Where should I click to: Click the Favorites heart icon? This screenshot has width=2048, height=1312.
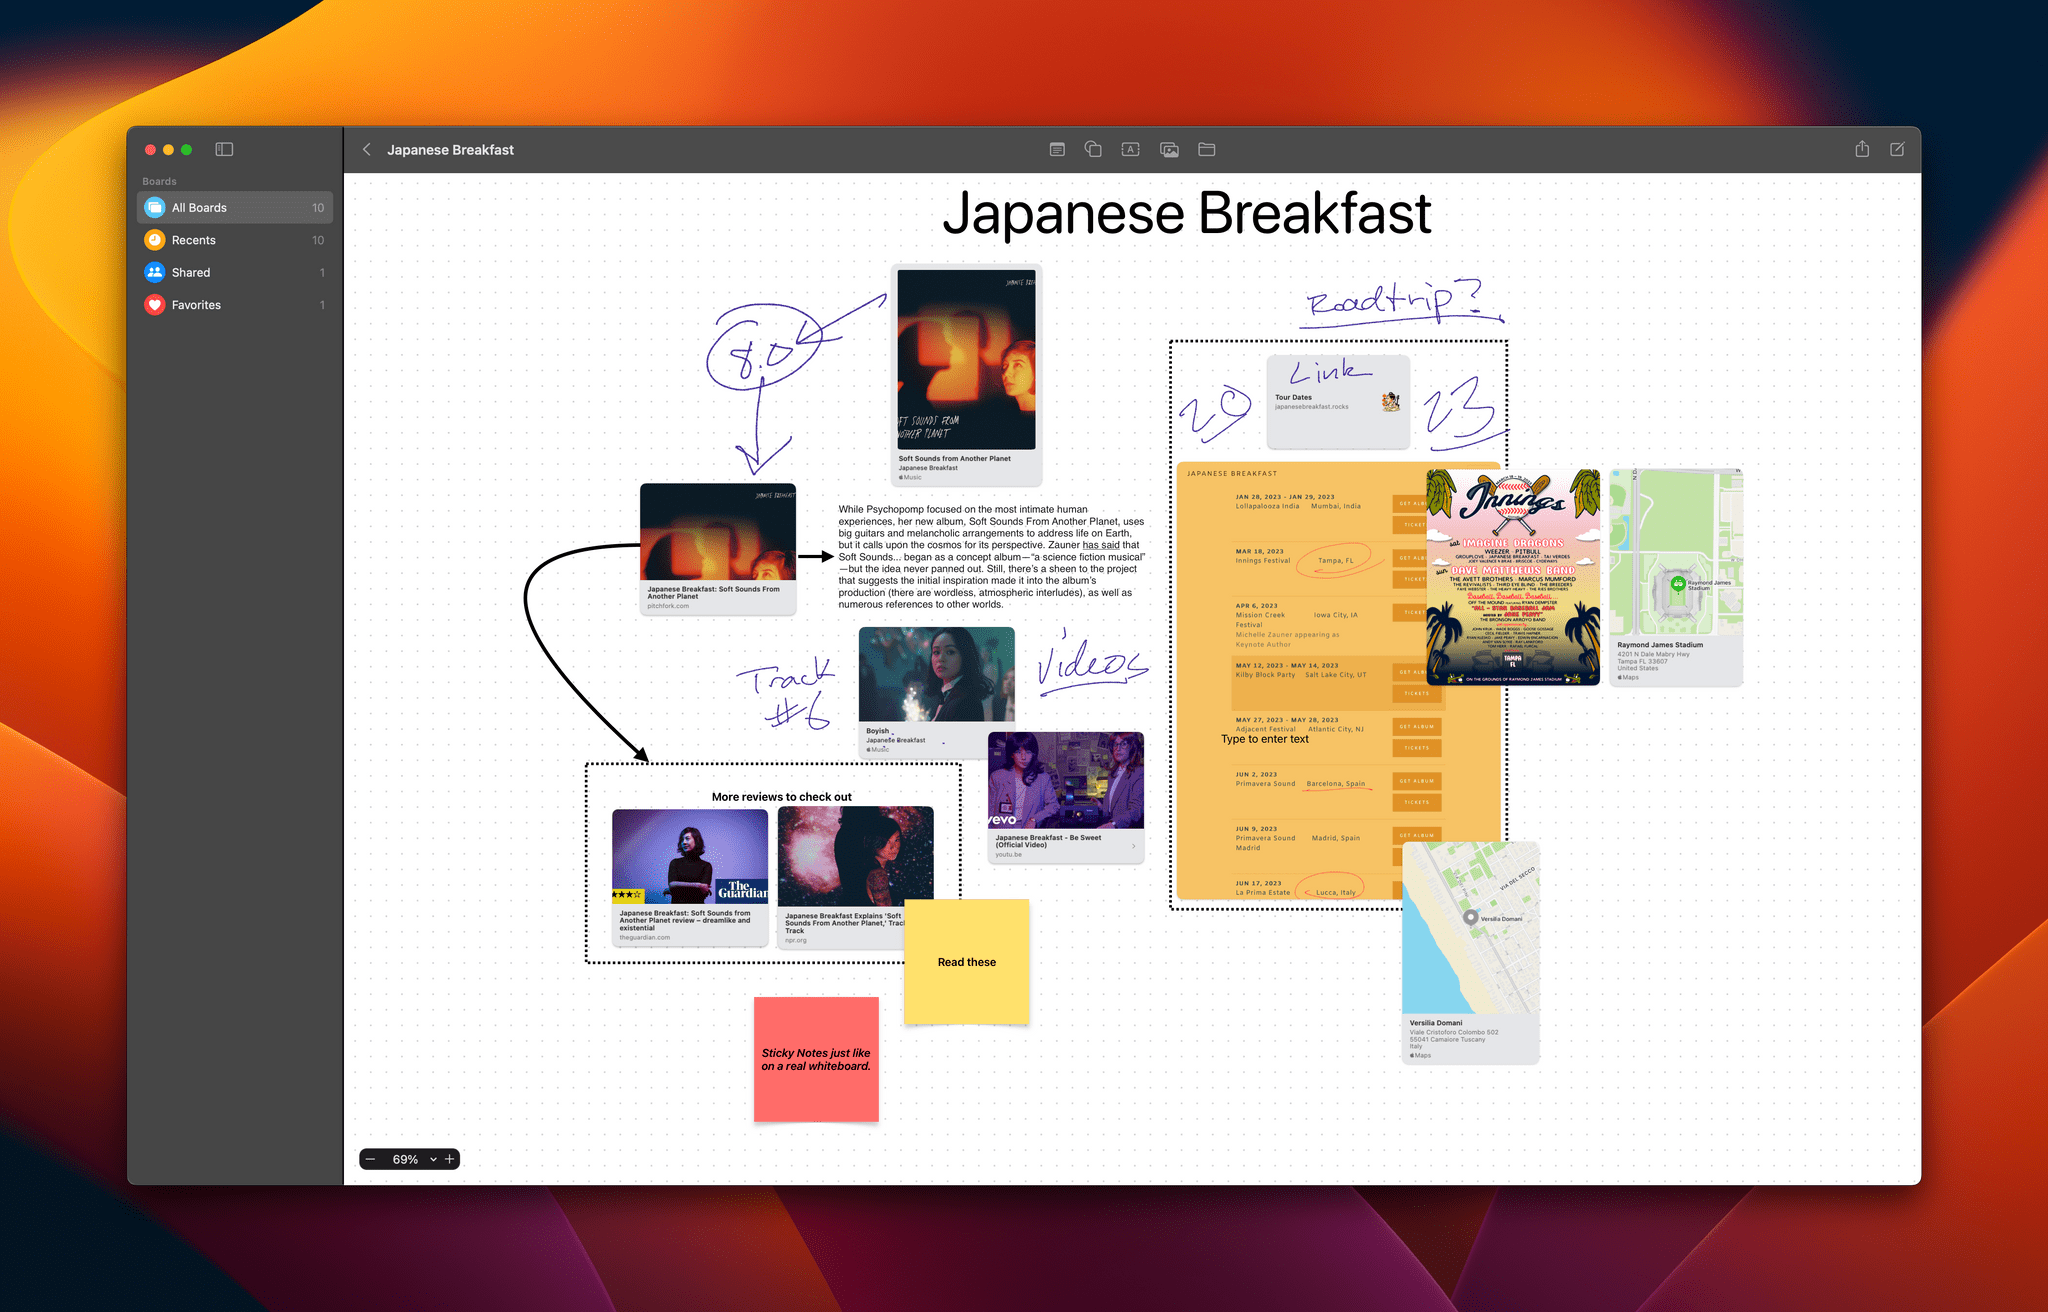point(155,305)
